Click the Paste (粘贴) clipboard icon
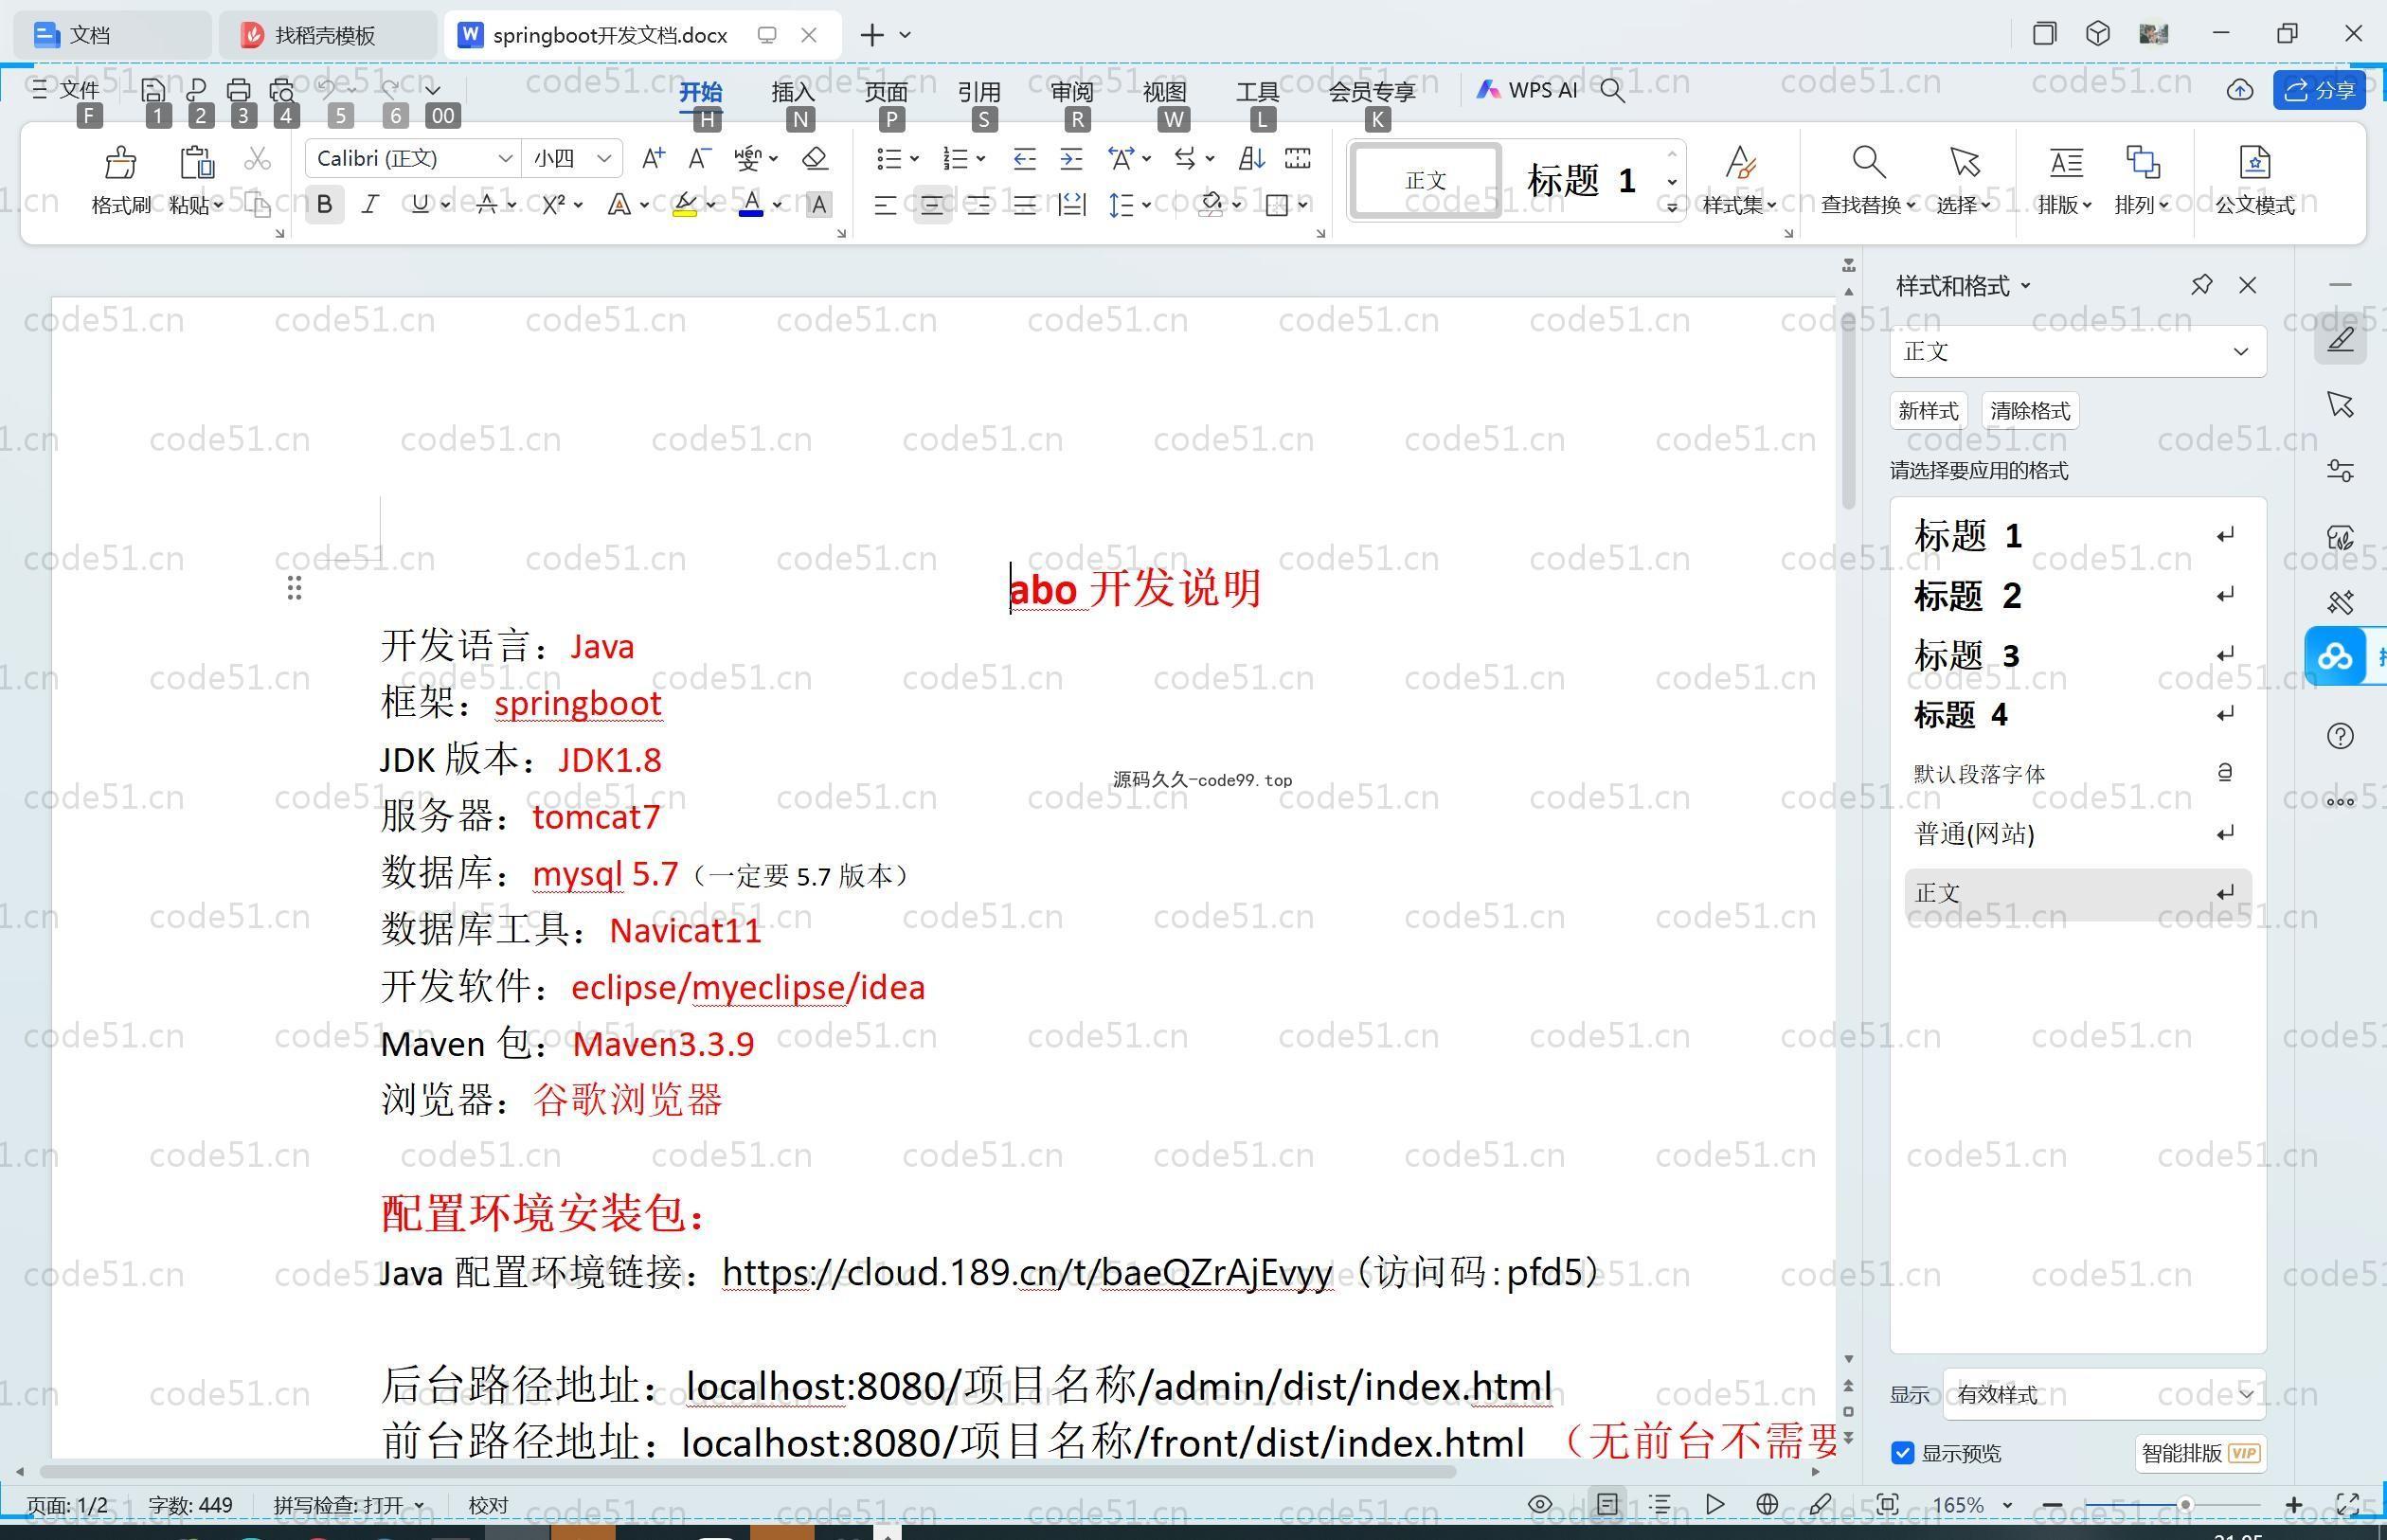This screenshot has height=1540, width=2387. pyautogui.click(x=196, y=162)
